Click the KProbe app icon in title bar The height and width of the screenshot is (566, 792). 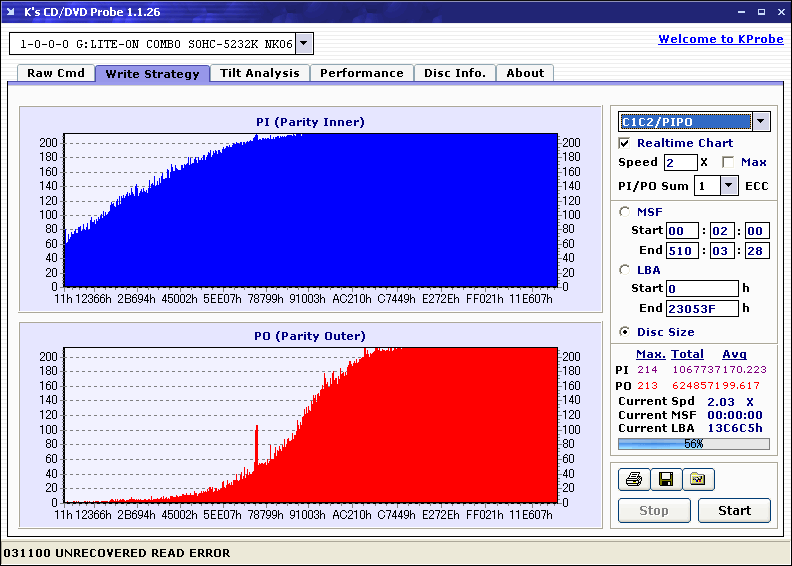coord(11,12)
